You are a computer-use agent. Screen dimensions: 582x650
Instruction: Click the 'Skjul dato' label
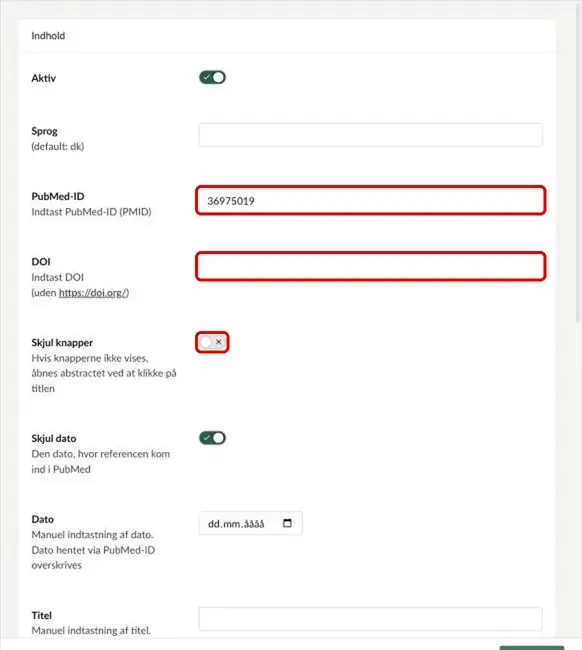coord(54,438)
